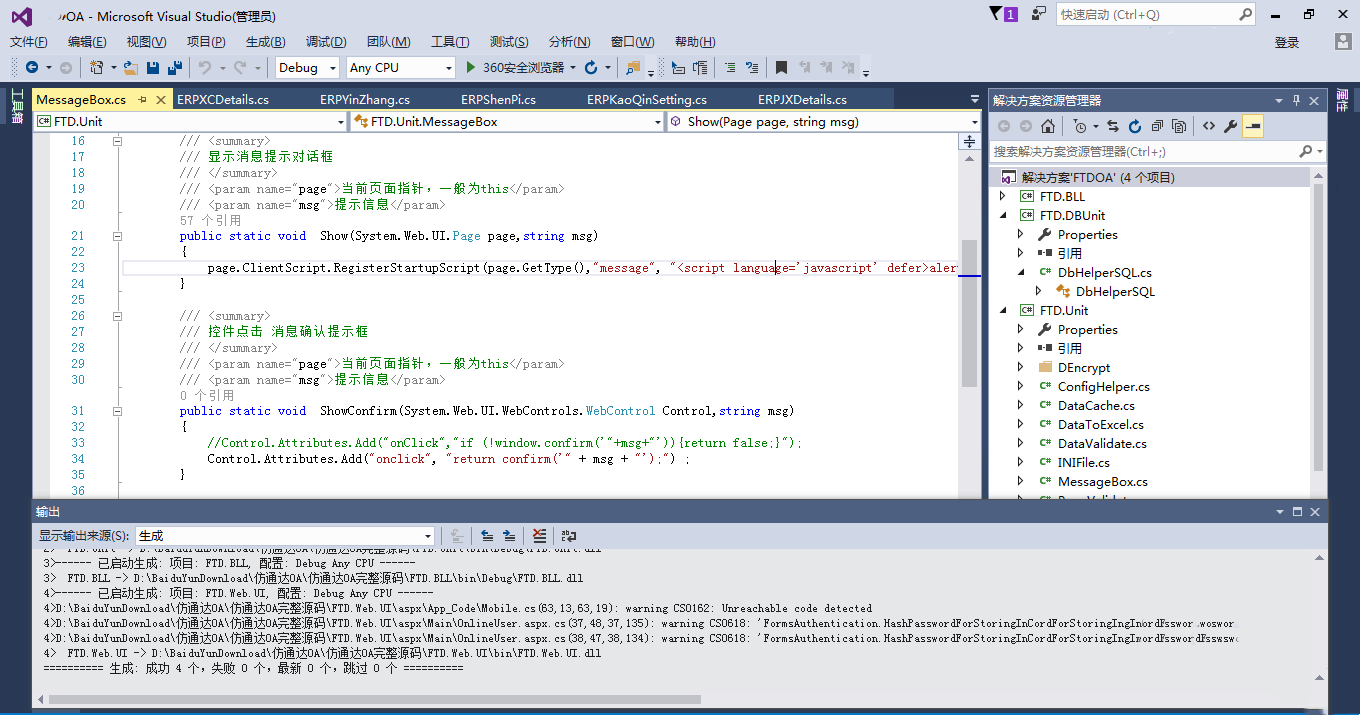Select DataToExcel.cs in Solution Explorer
1360x715 pixels.
[x=1100, y=425]
